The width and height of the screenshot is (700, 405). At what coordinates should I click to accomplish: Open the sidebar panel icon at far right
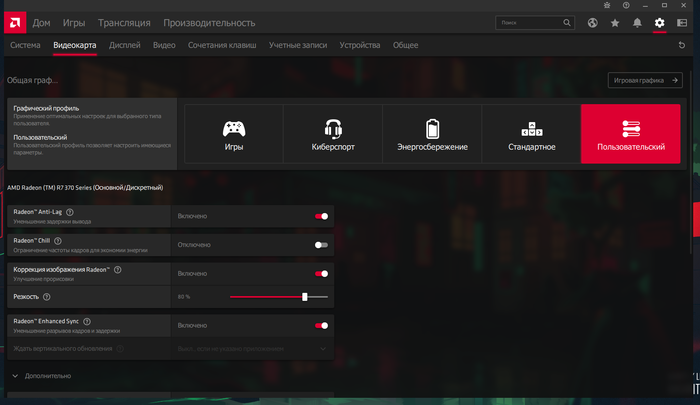[x=681, y=22]
